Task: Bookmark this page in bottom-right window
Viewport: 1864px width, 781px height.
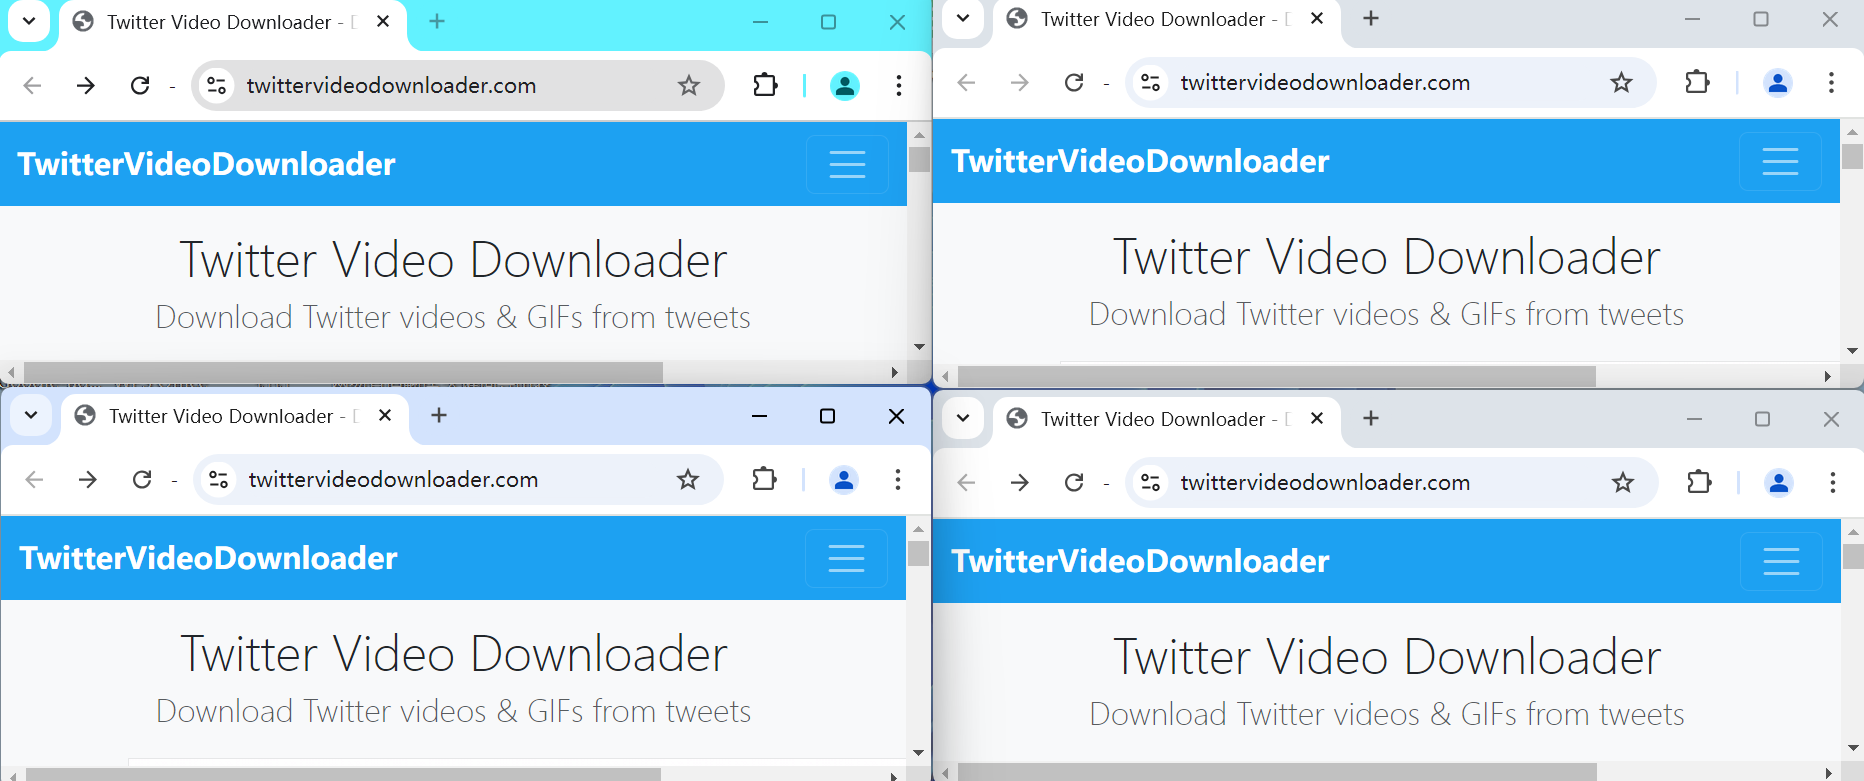Action: point(1623,483)
